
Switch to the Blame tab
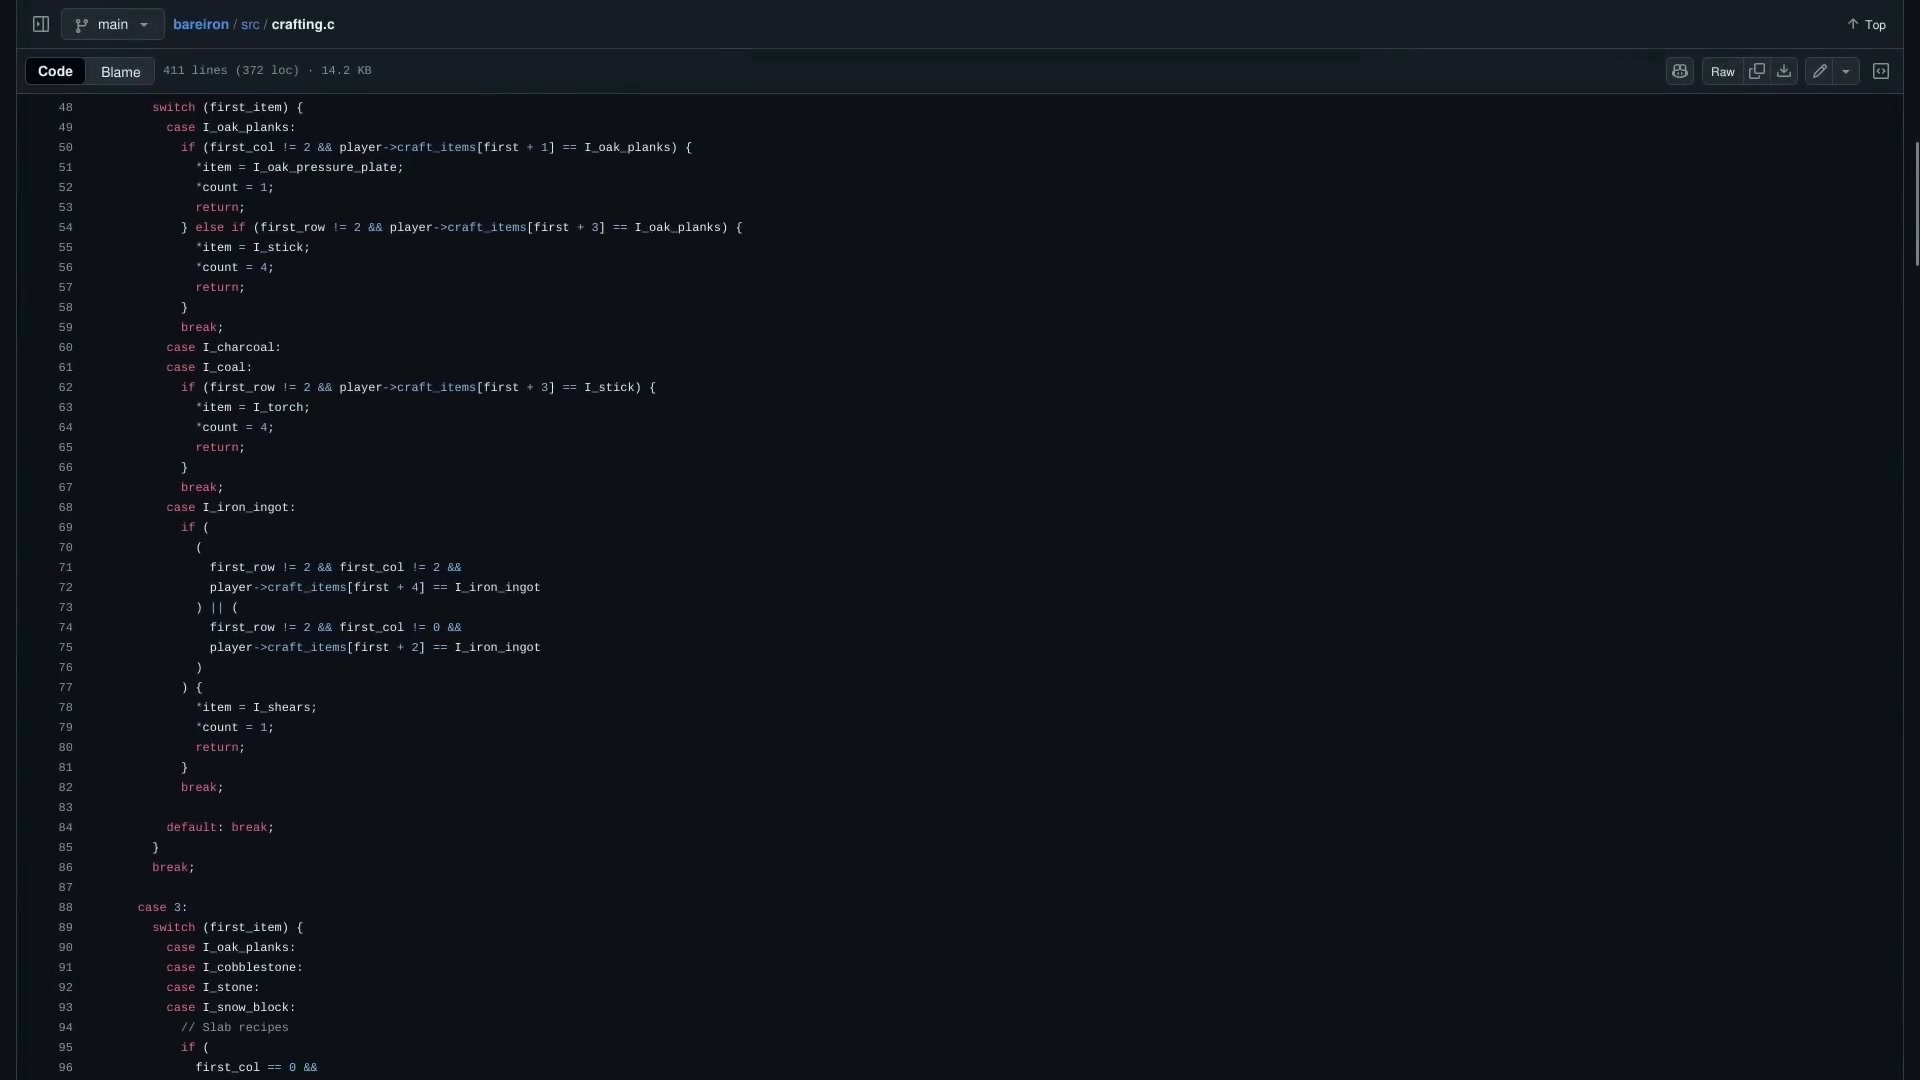pos(120,72)
